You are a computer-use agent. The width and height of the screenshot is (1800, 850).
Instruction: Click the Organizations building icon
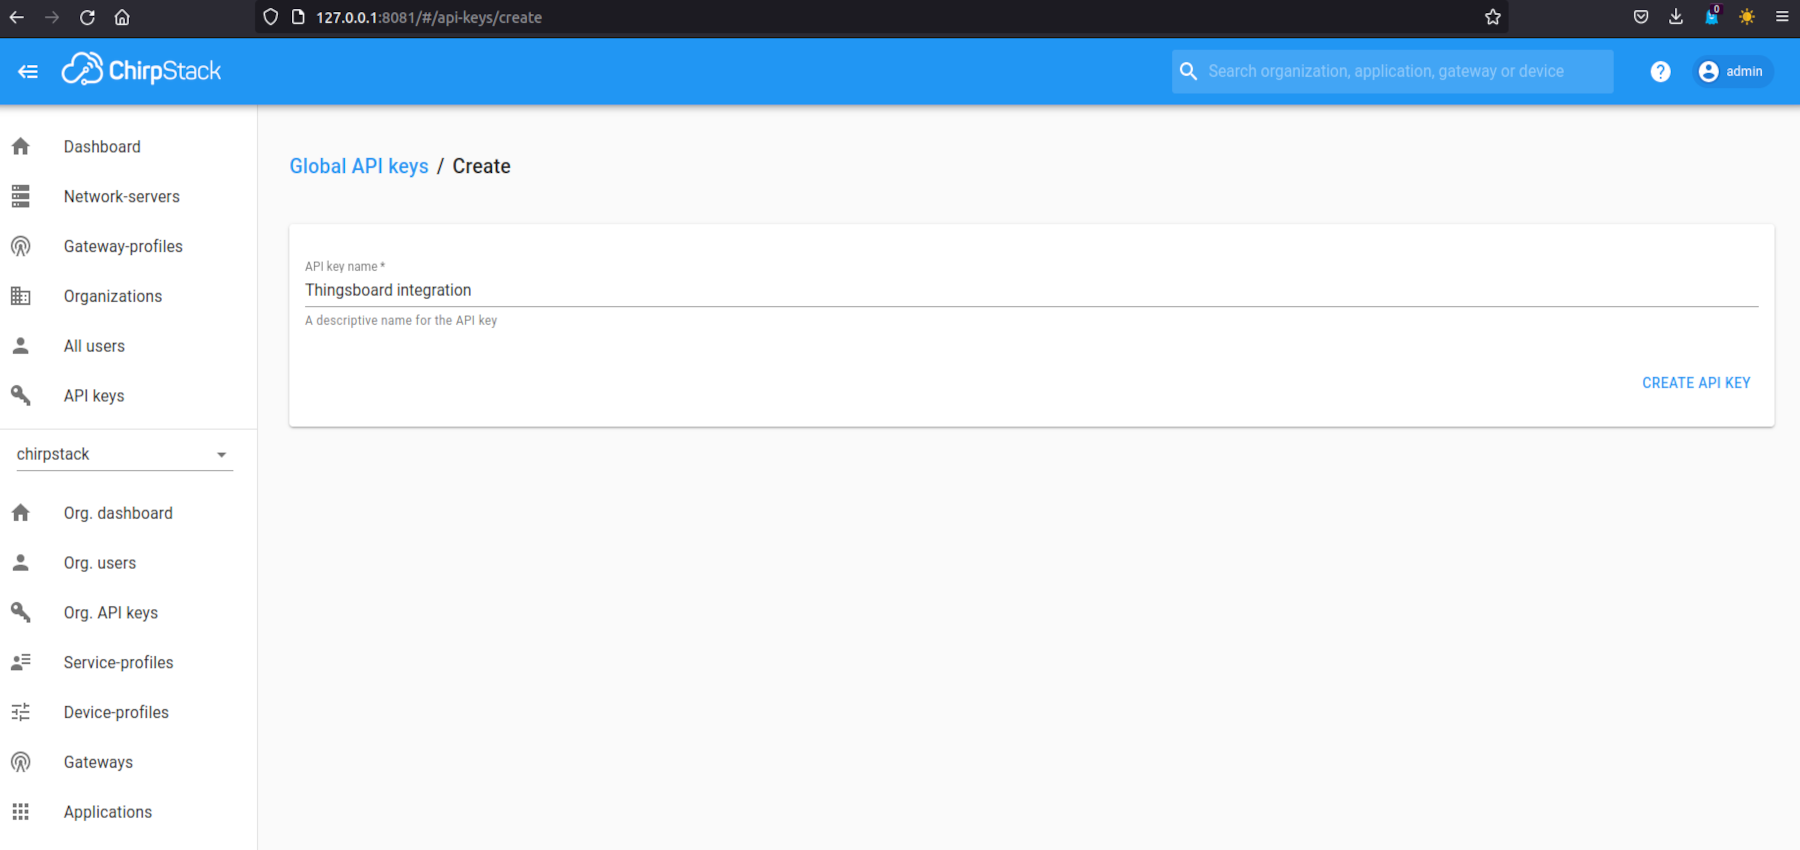coord(21,296)
